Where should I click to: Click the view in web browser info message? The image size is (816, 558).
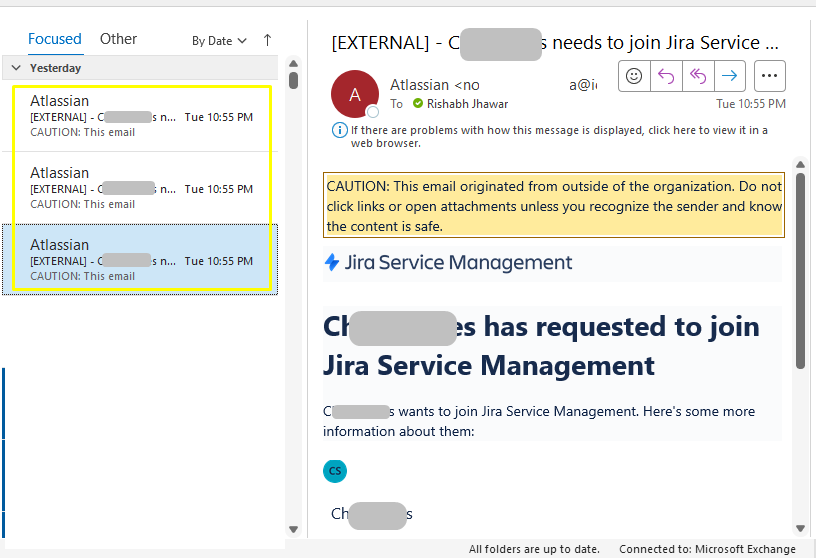559,136
